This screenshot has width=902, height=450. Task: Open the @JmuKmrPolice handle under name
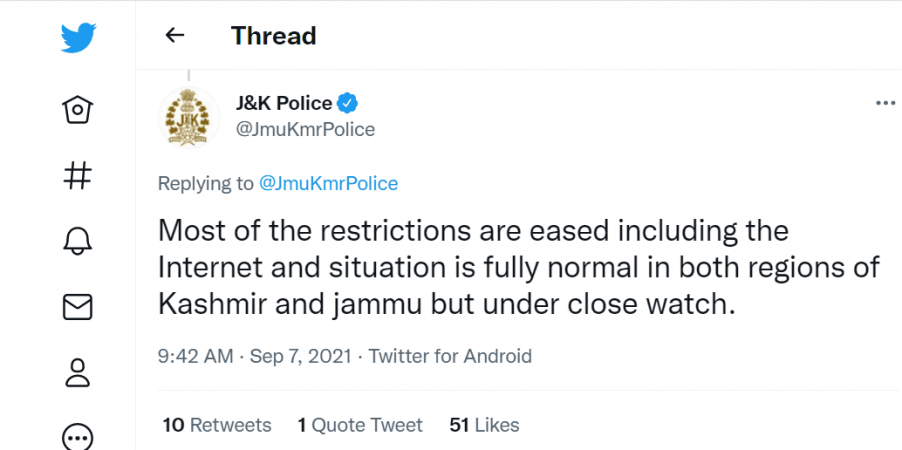click(305, 129)
